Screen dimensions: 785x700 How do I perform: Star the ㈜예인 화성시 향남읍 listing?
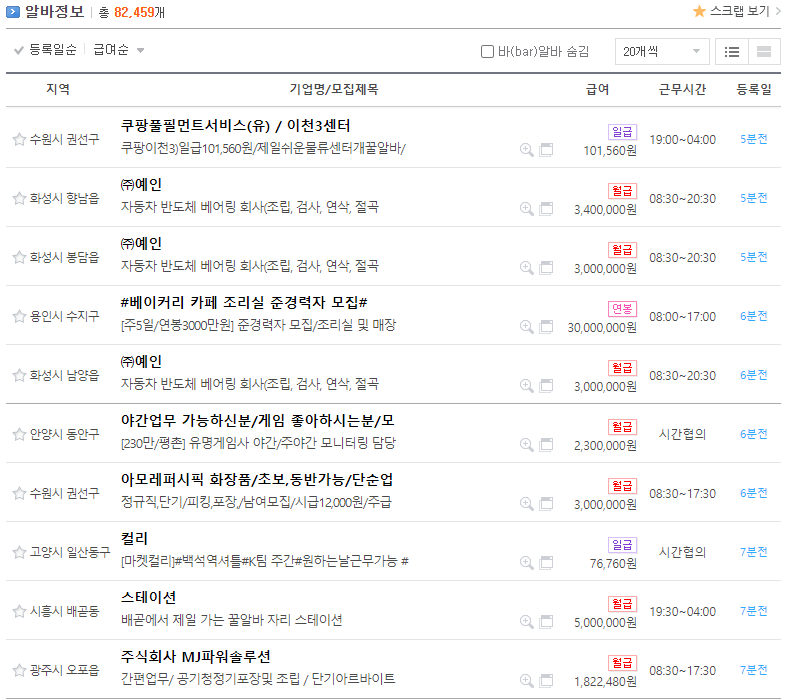[19, 198]
